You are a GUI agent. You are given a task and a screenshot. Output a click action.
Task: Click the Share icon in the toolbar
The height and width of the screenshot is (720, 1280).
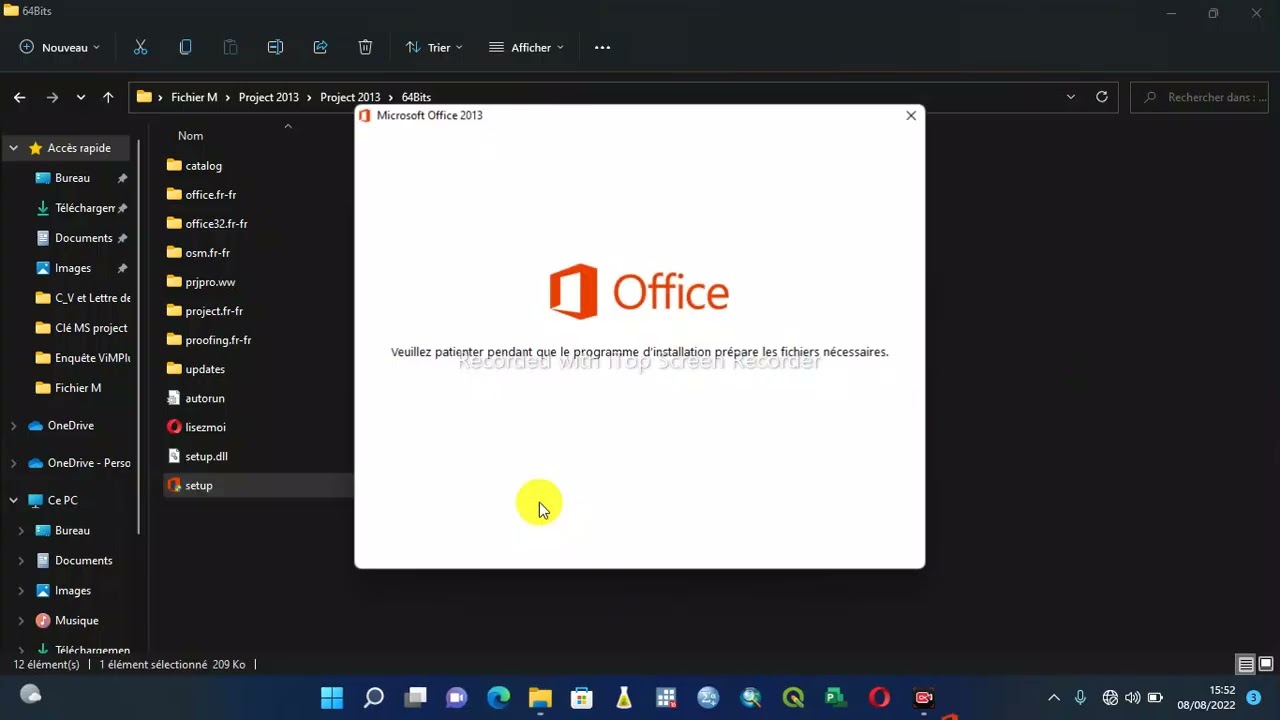click(x=320, y=47)
